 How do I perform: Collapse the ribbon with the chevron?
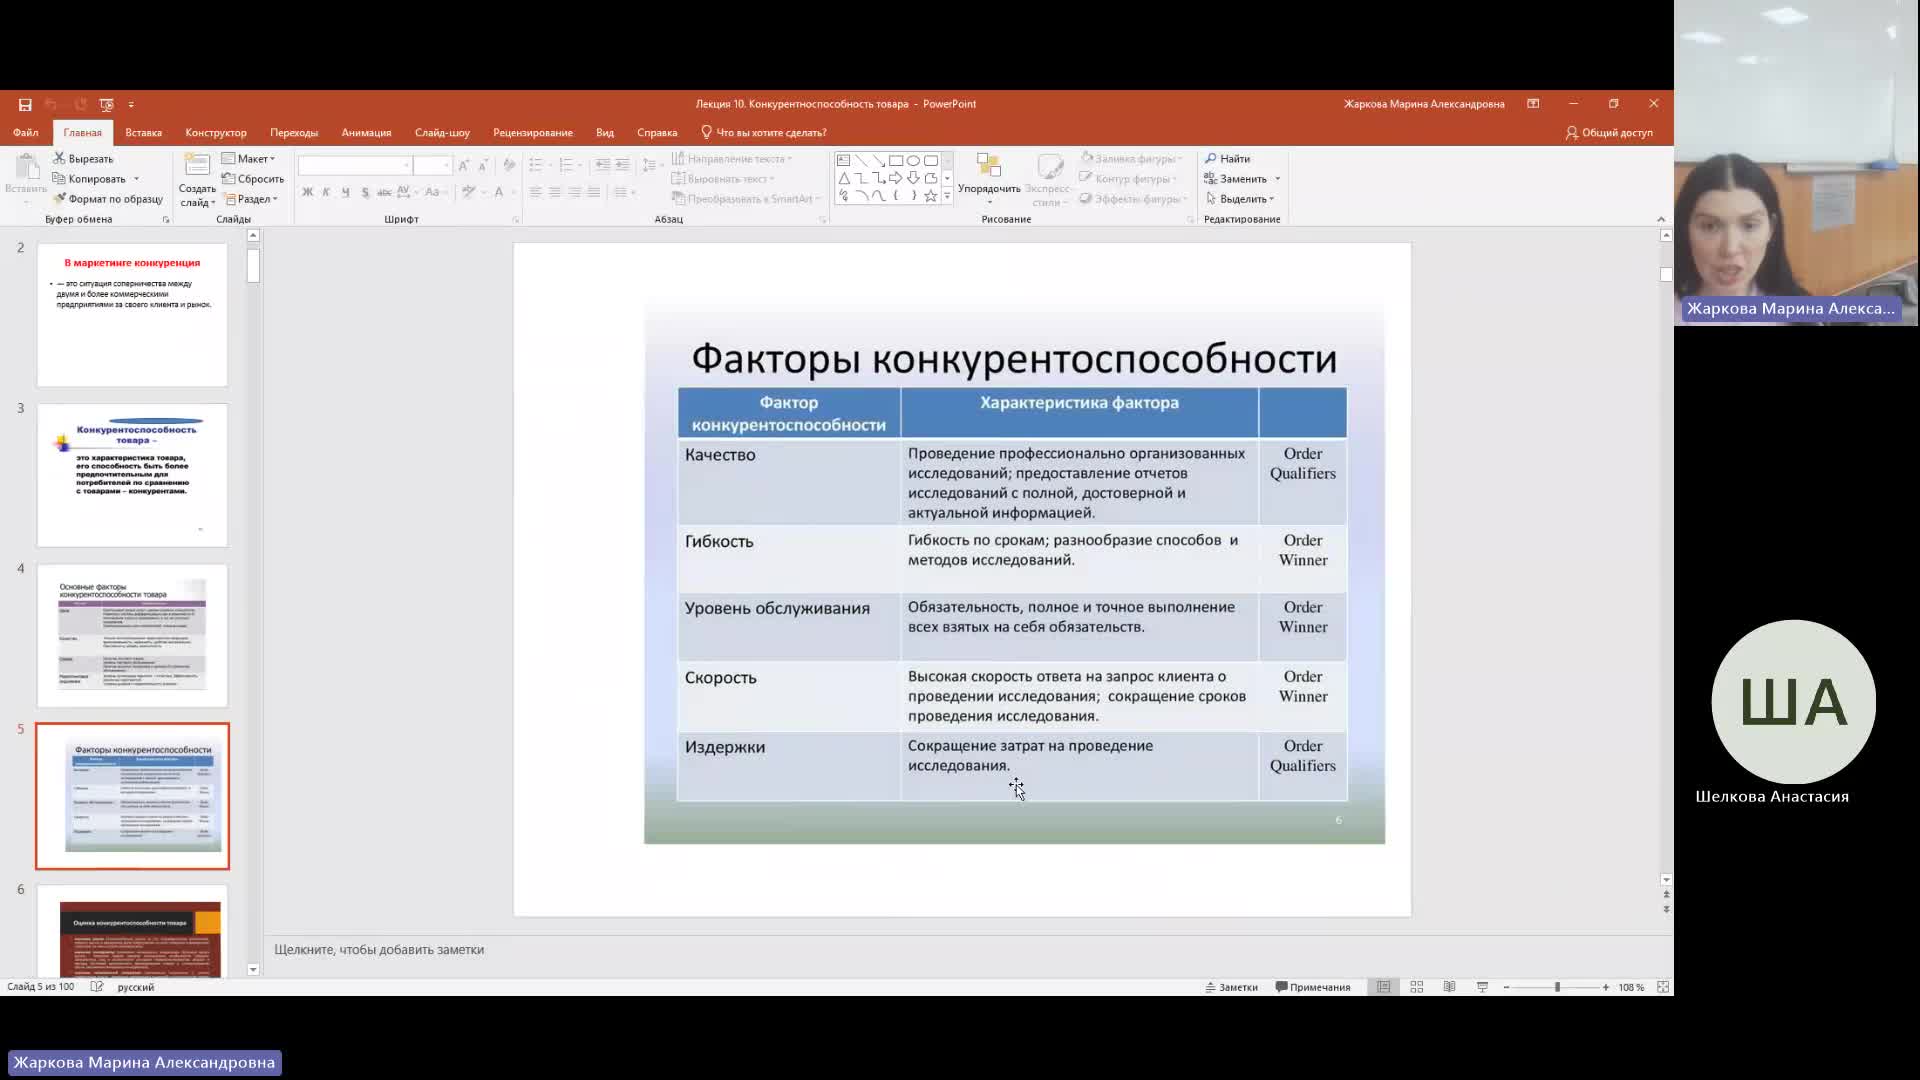point(1661,219)
